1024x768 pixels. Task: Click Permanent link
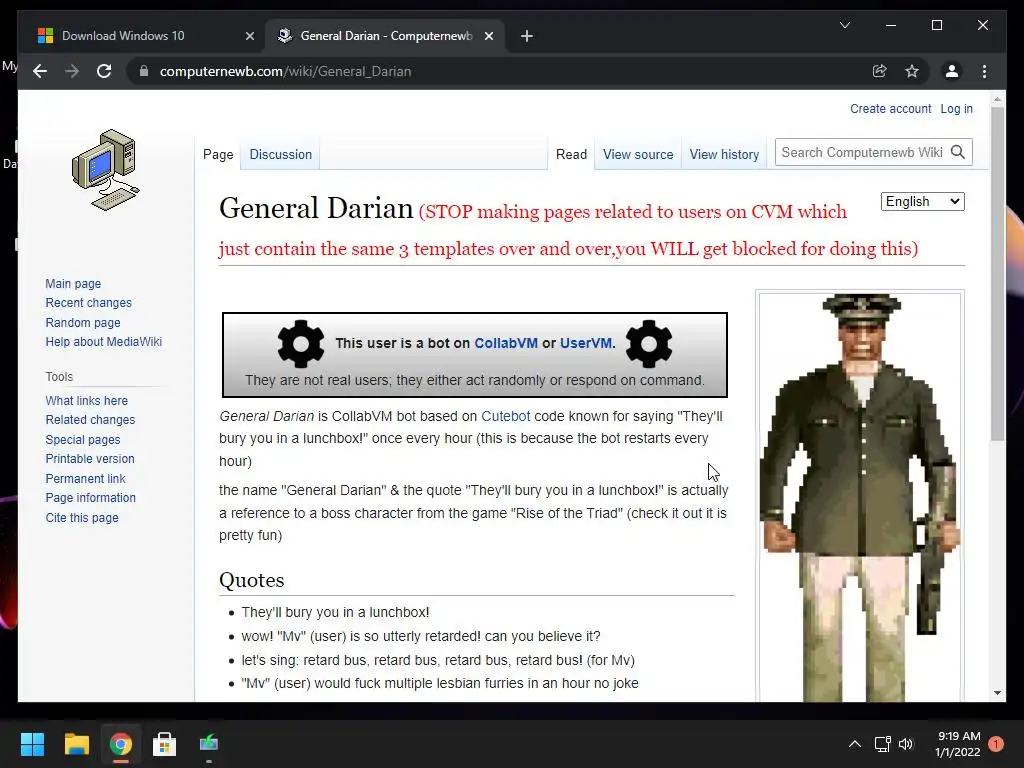[85, 479]
